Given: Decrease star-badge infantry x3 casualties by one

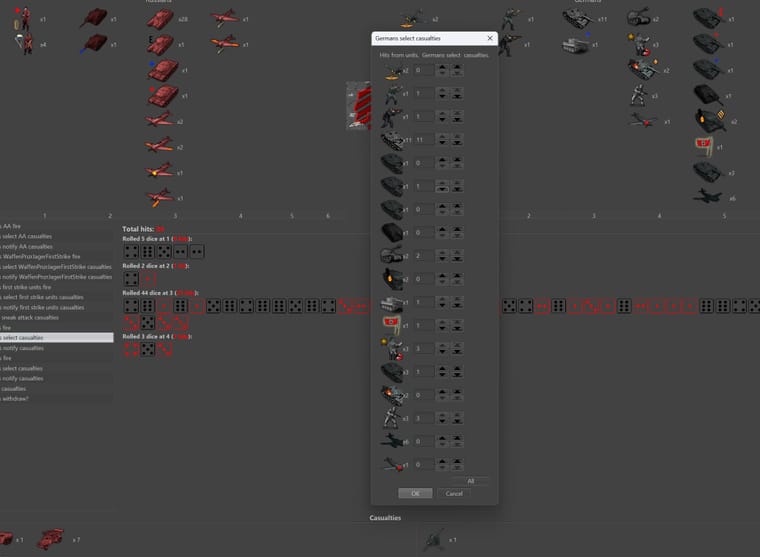Looking at the screenshot, I should pos(442,351).
